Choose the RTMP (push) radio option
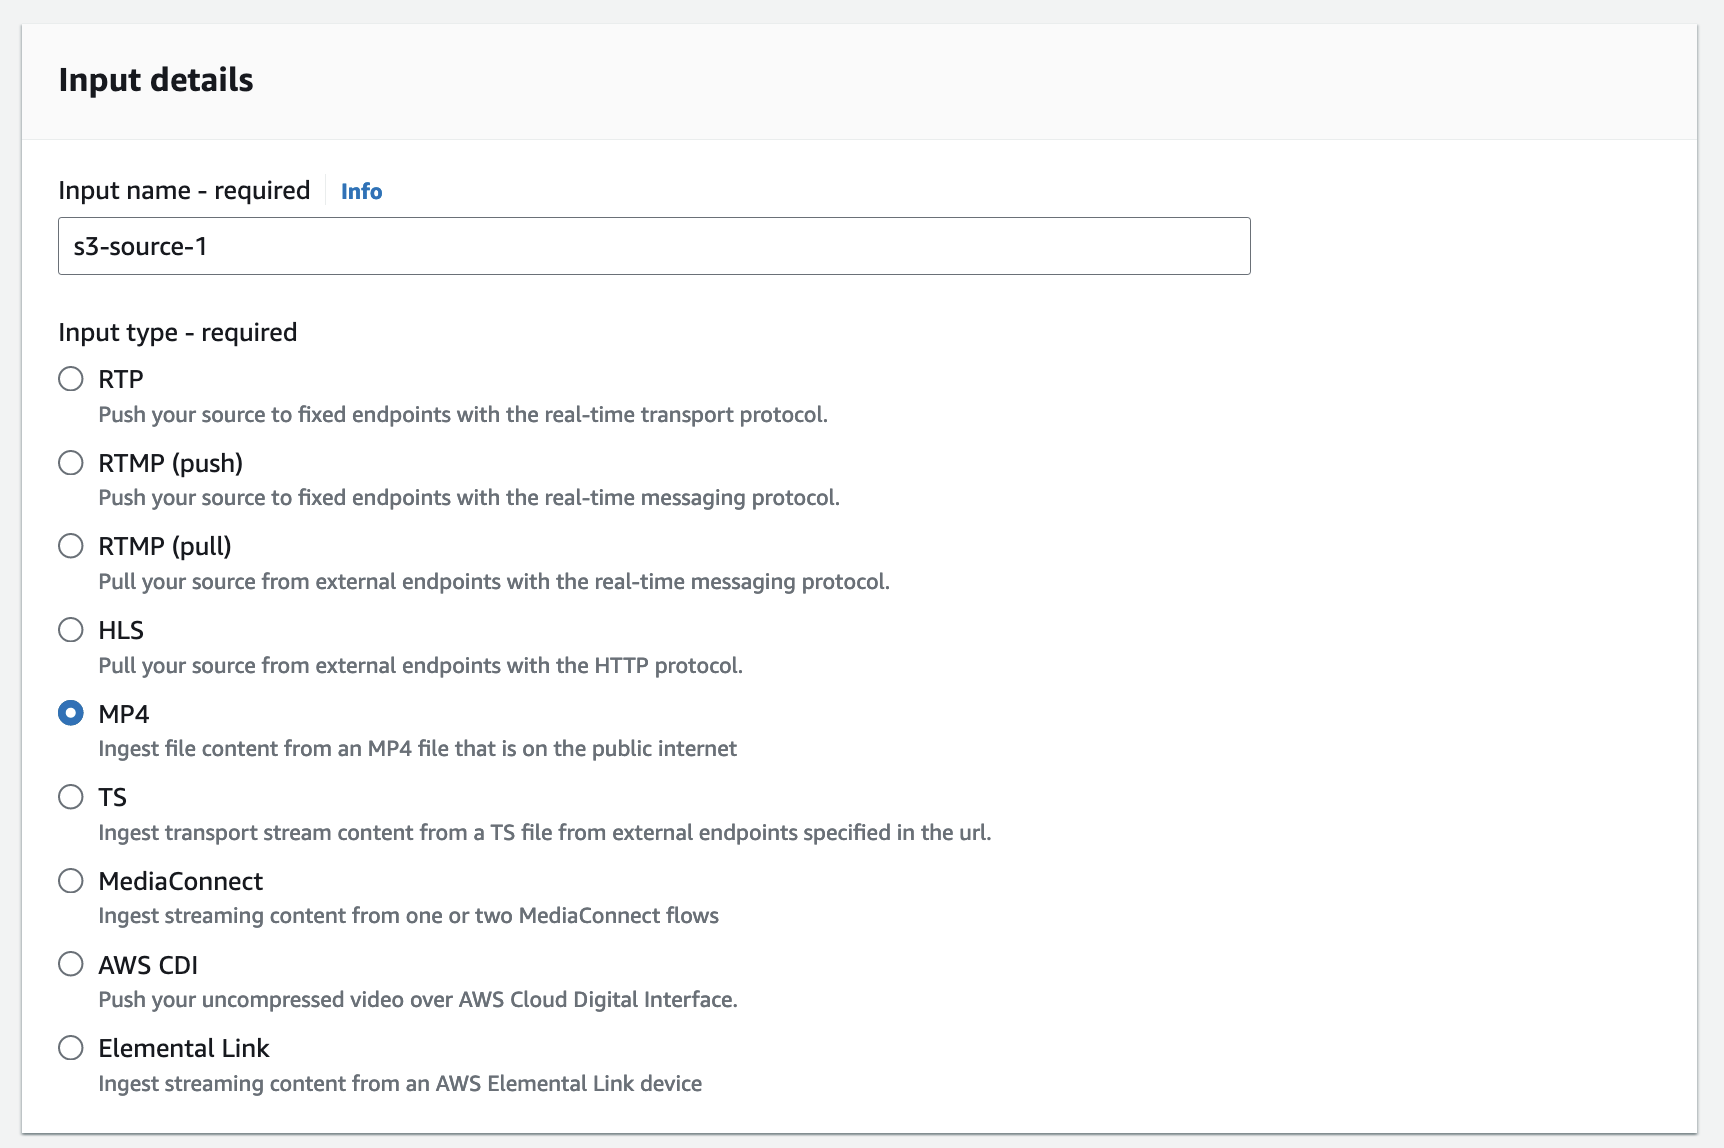This screenshot has width=1724, height=1148. click(71, 463)
